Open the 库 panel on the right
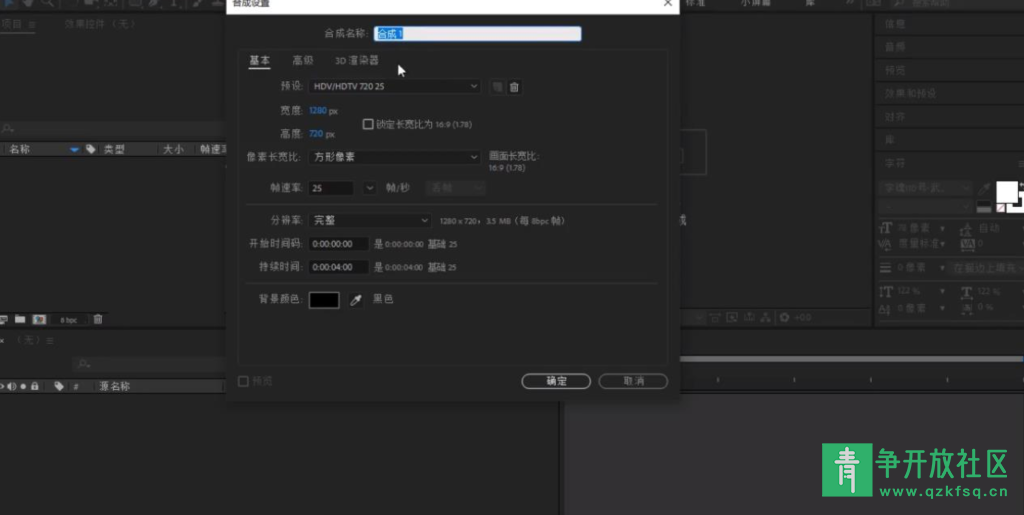Image resolution: width=1024 pixels, height=515 pixels. (x=889, y=140)
